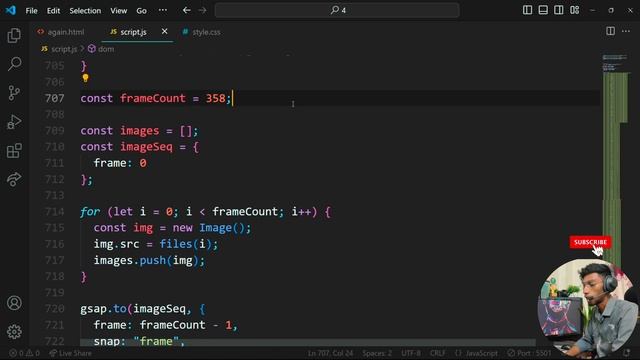Click the horizontal scrollbar under the code

pos(308,342)
